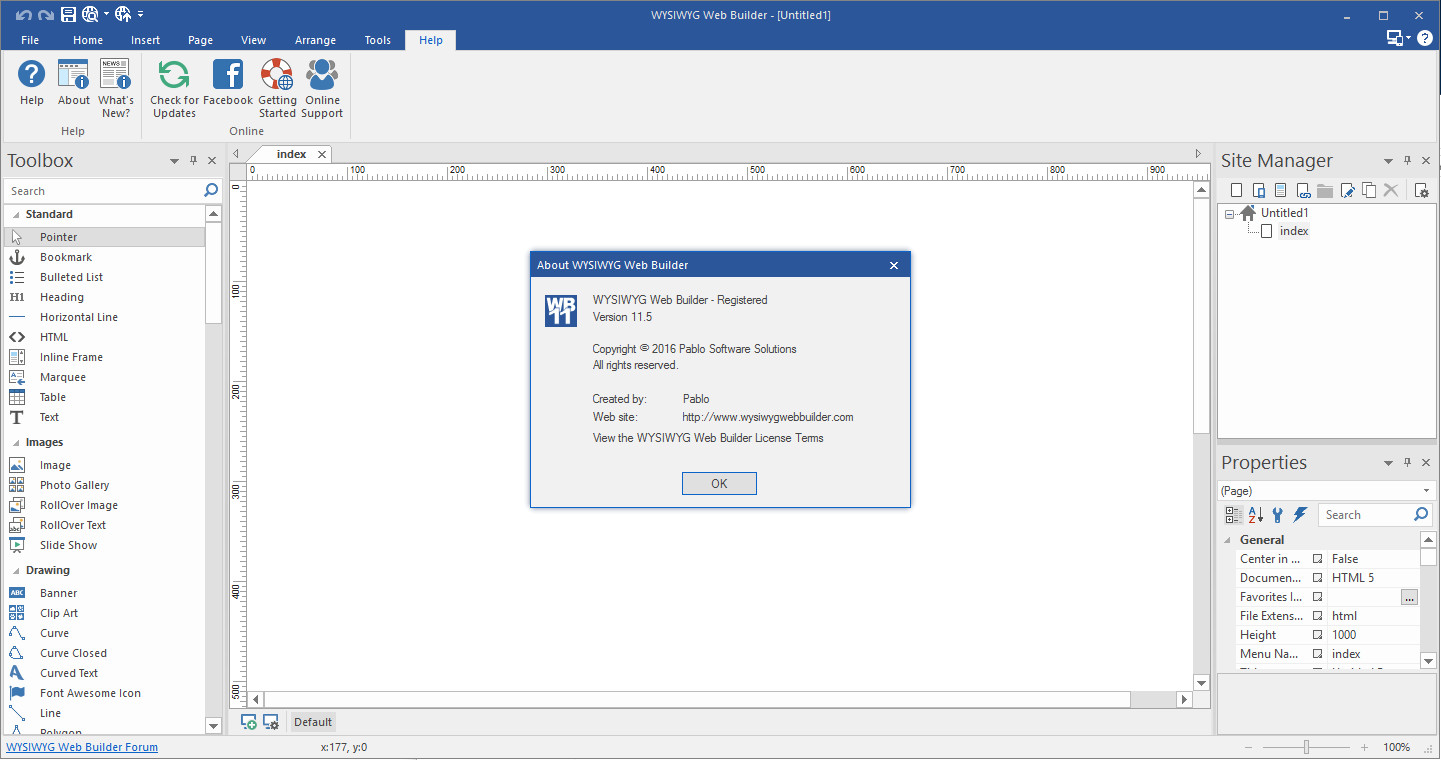1441x760 pixels.
Task: Pick the Font Awesome Icon tool
Action: click(x=104, y=693)
